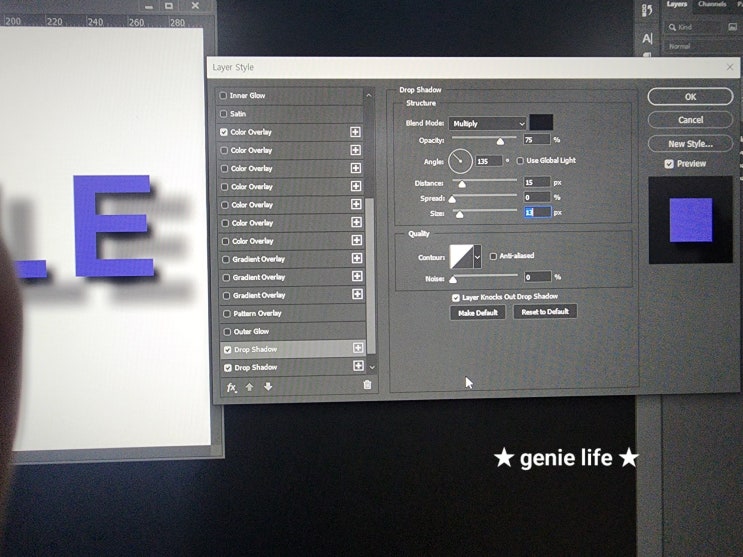
Task: Open the Blend Mode Multiply dropdown
Action: pyautogui.click(x=487, y=124)
